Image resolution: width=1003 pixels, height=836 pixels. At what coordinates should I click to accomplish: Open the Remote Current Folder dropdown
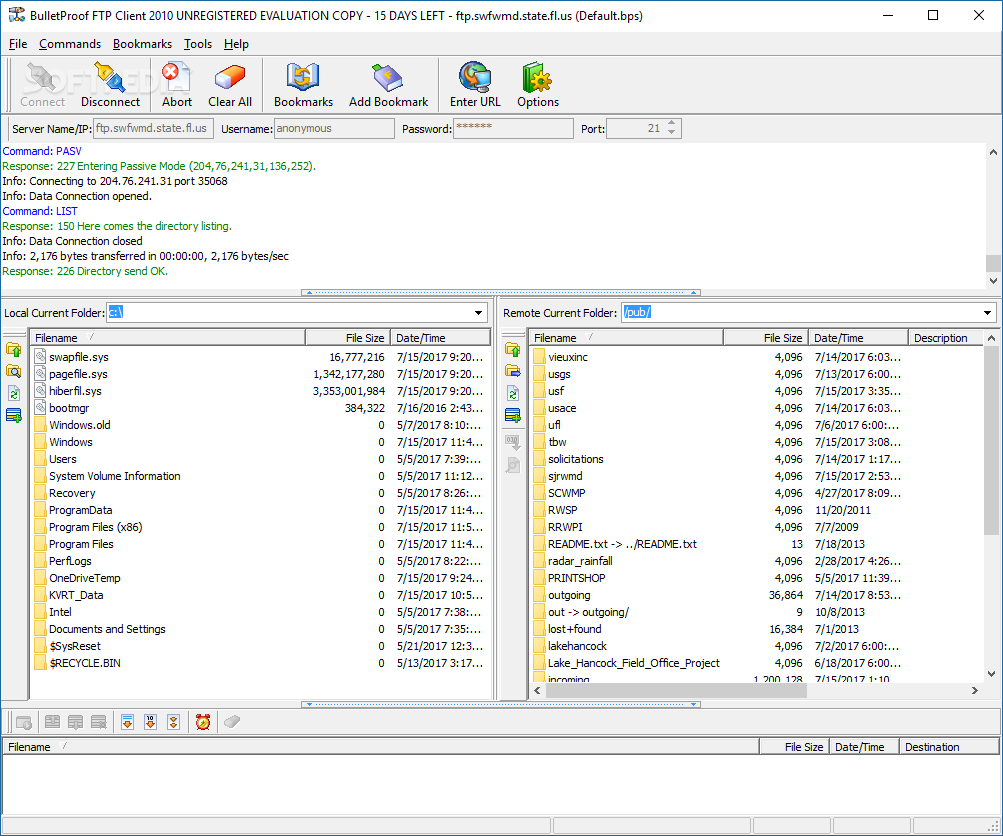(988, 313)
